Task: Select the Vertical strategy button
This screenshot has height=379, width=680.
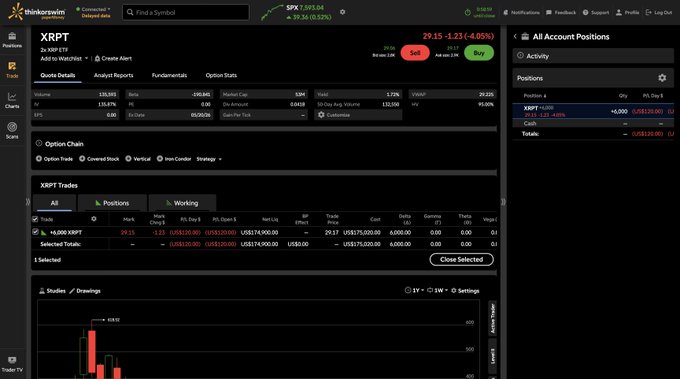Action: (138, 159)
